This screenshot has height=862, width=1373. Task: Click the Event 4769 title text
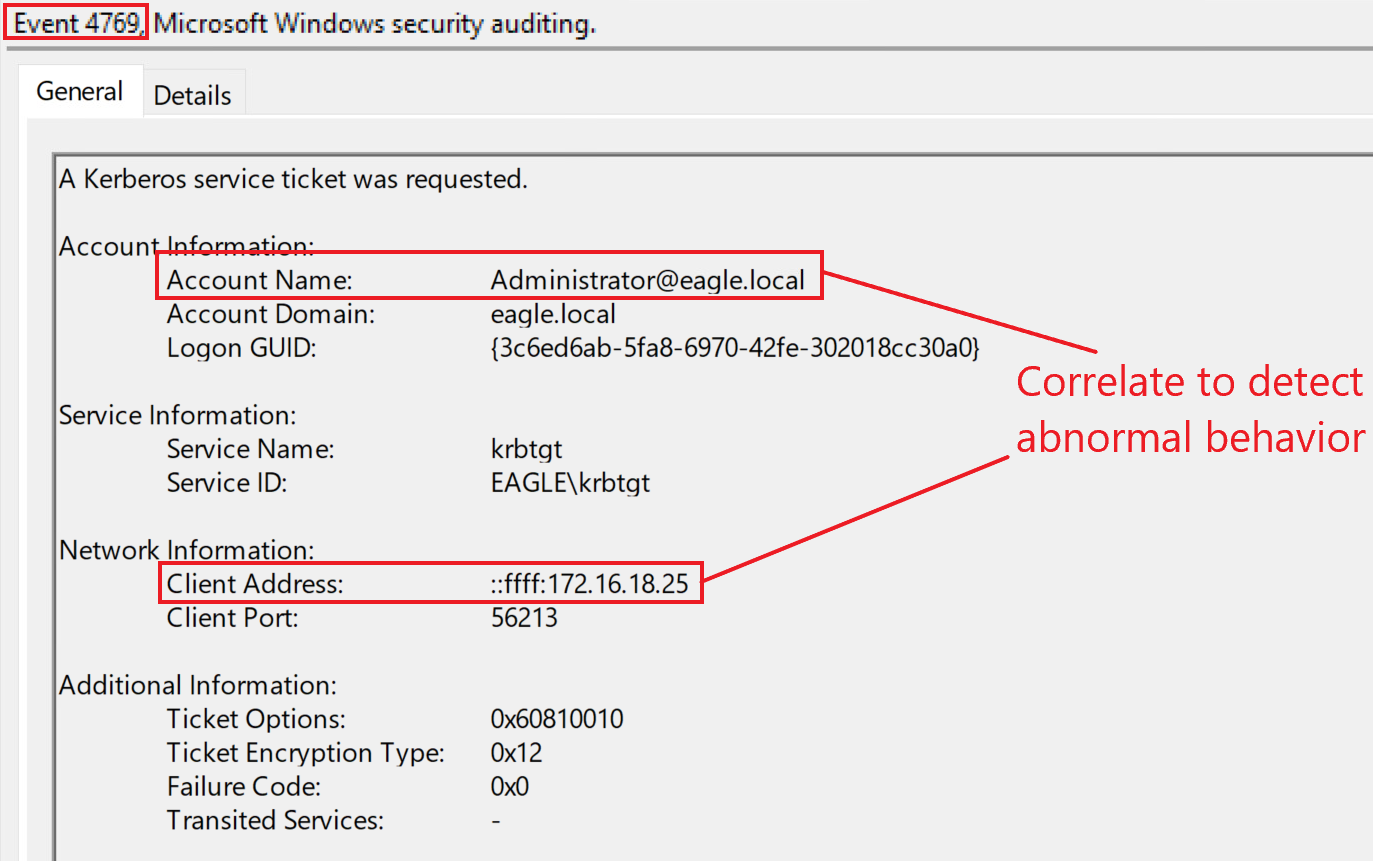click(77, 23)
